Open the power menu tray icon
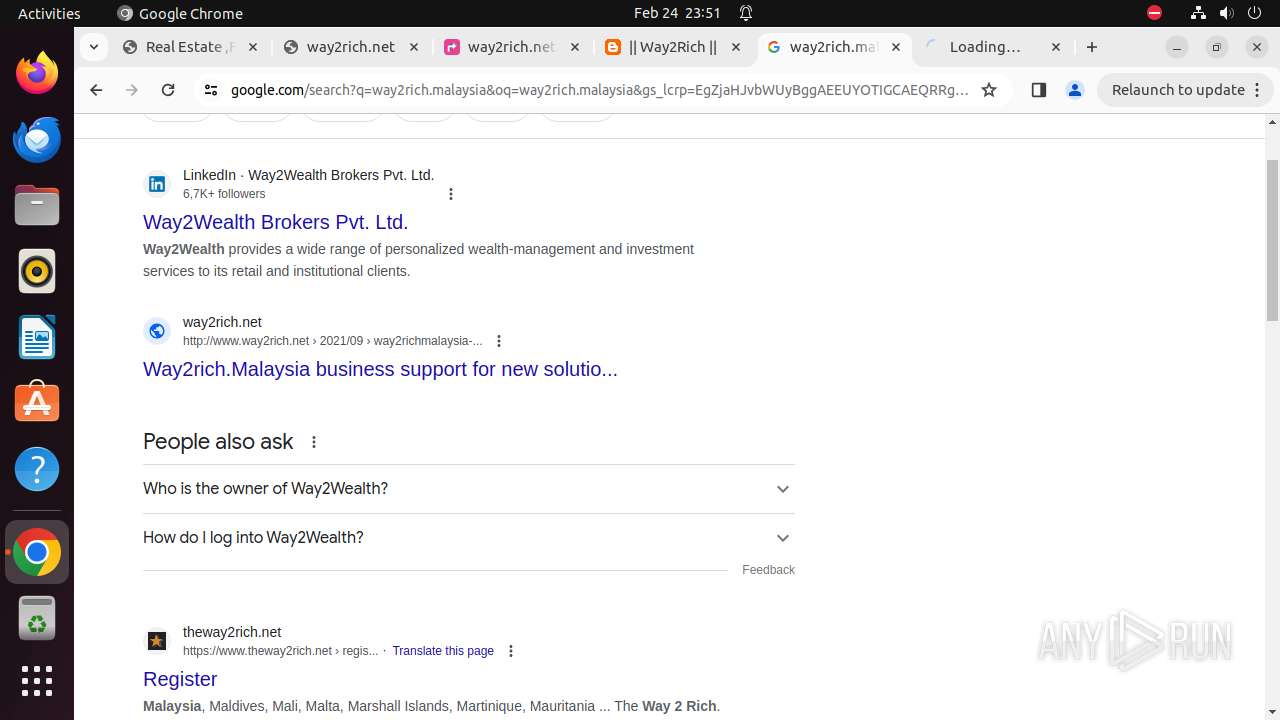The width and height of the screenshot is (1280, 720). tap(1254, 13)
